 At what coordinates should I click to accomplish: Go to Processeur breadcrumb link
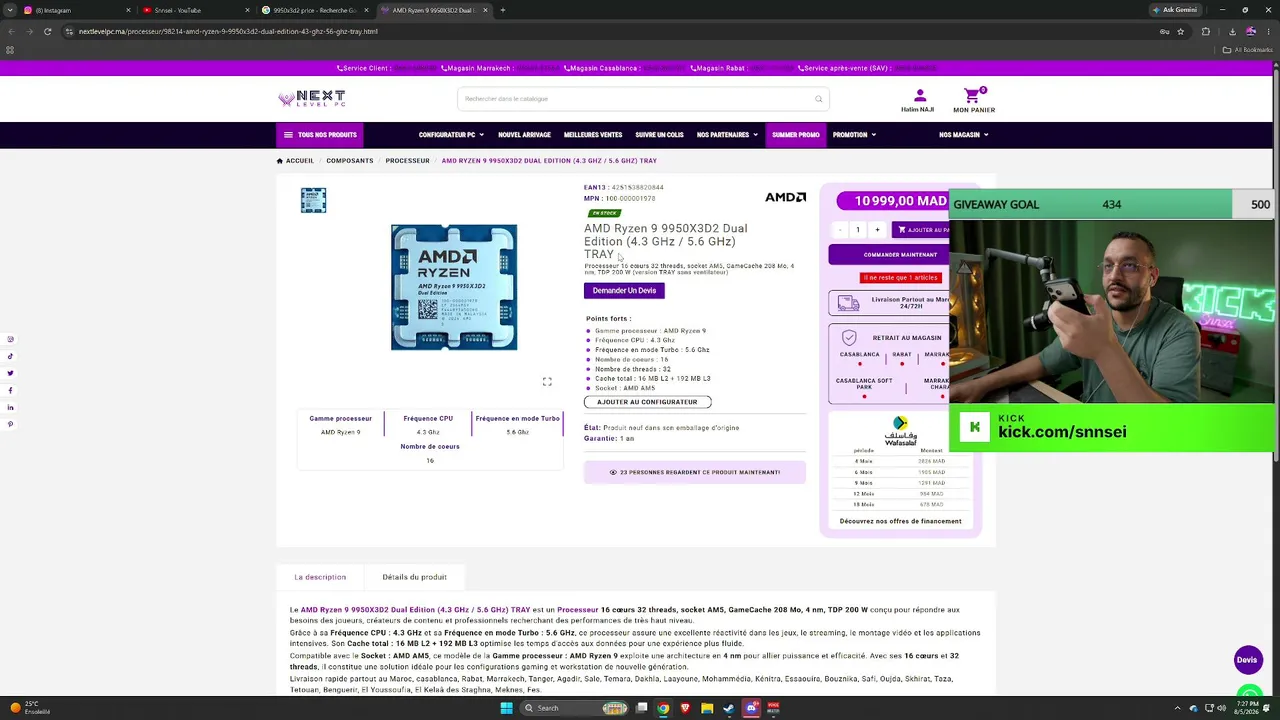408,161
